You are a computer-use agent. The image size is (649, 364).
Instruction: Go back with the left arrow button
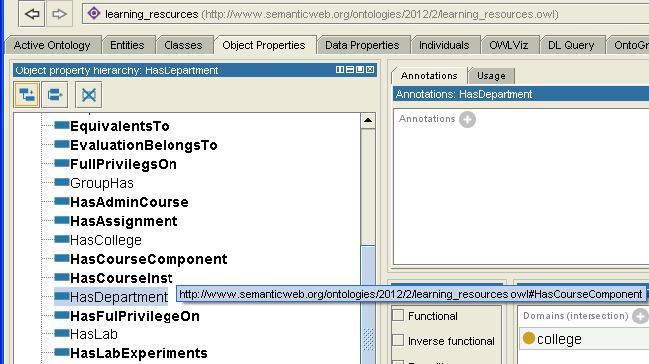coord(32,14)
